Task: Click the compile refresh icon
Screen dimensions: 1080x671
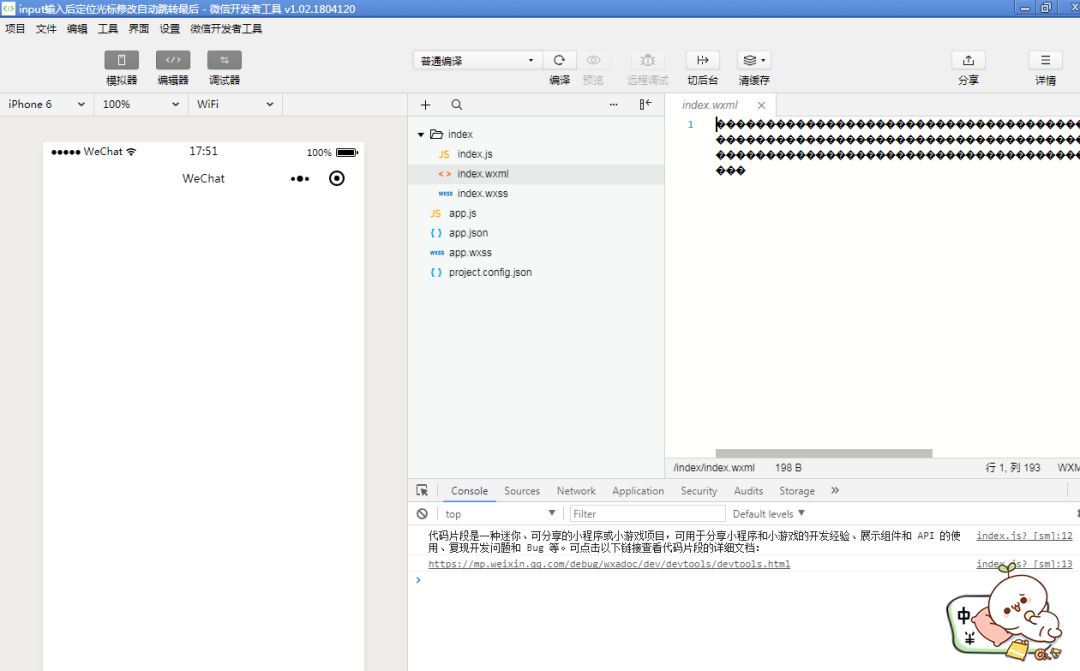Action: [559, 60]
